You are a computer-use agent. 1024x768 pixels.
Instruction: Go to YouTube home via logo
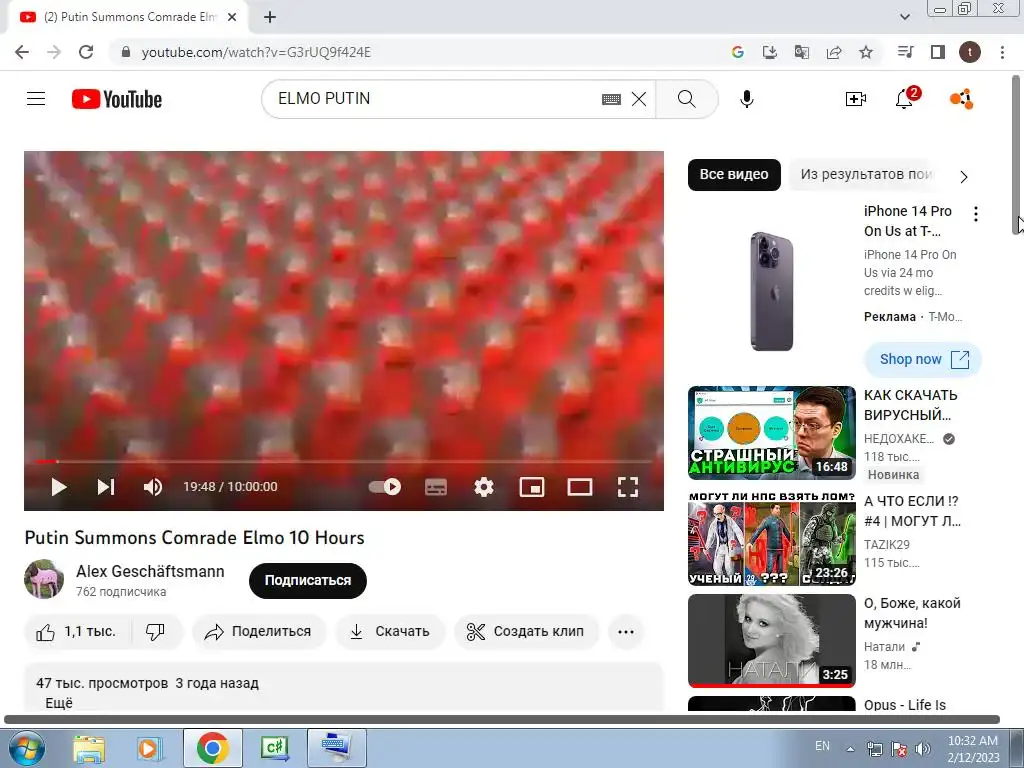(117, 99)
